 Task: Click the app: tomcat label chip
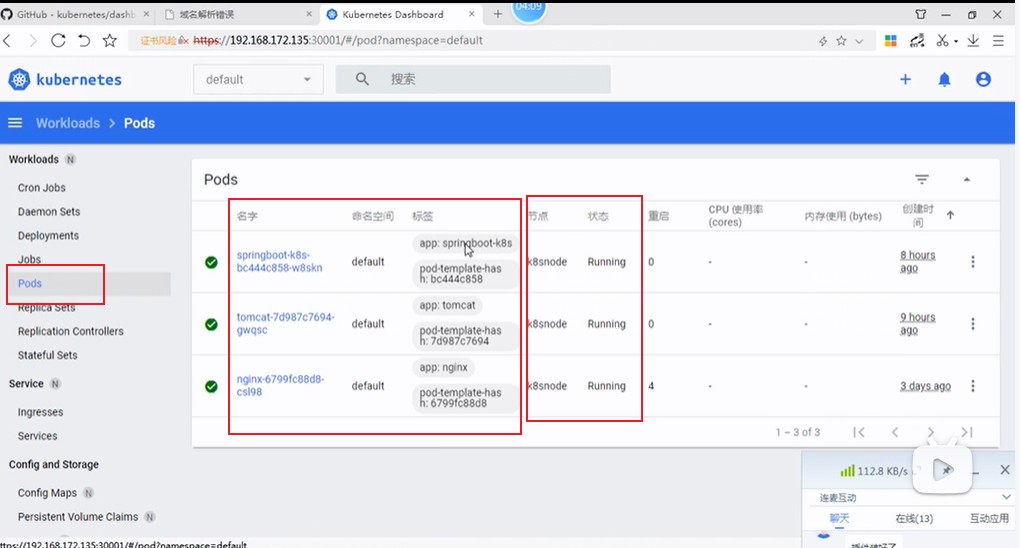click(447, 305)
